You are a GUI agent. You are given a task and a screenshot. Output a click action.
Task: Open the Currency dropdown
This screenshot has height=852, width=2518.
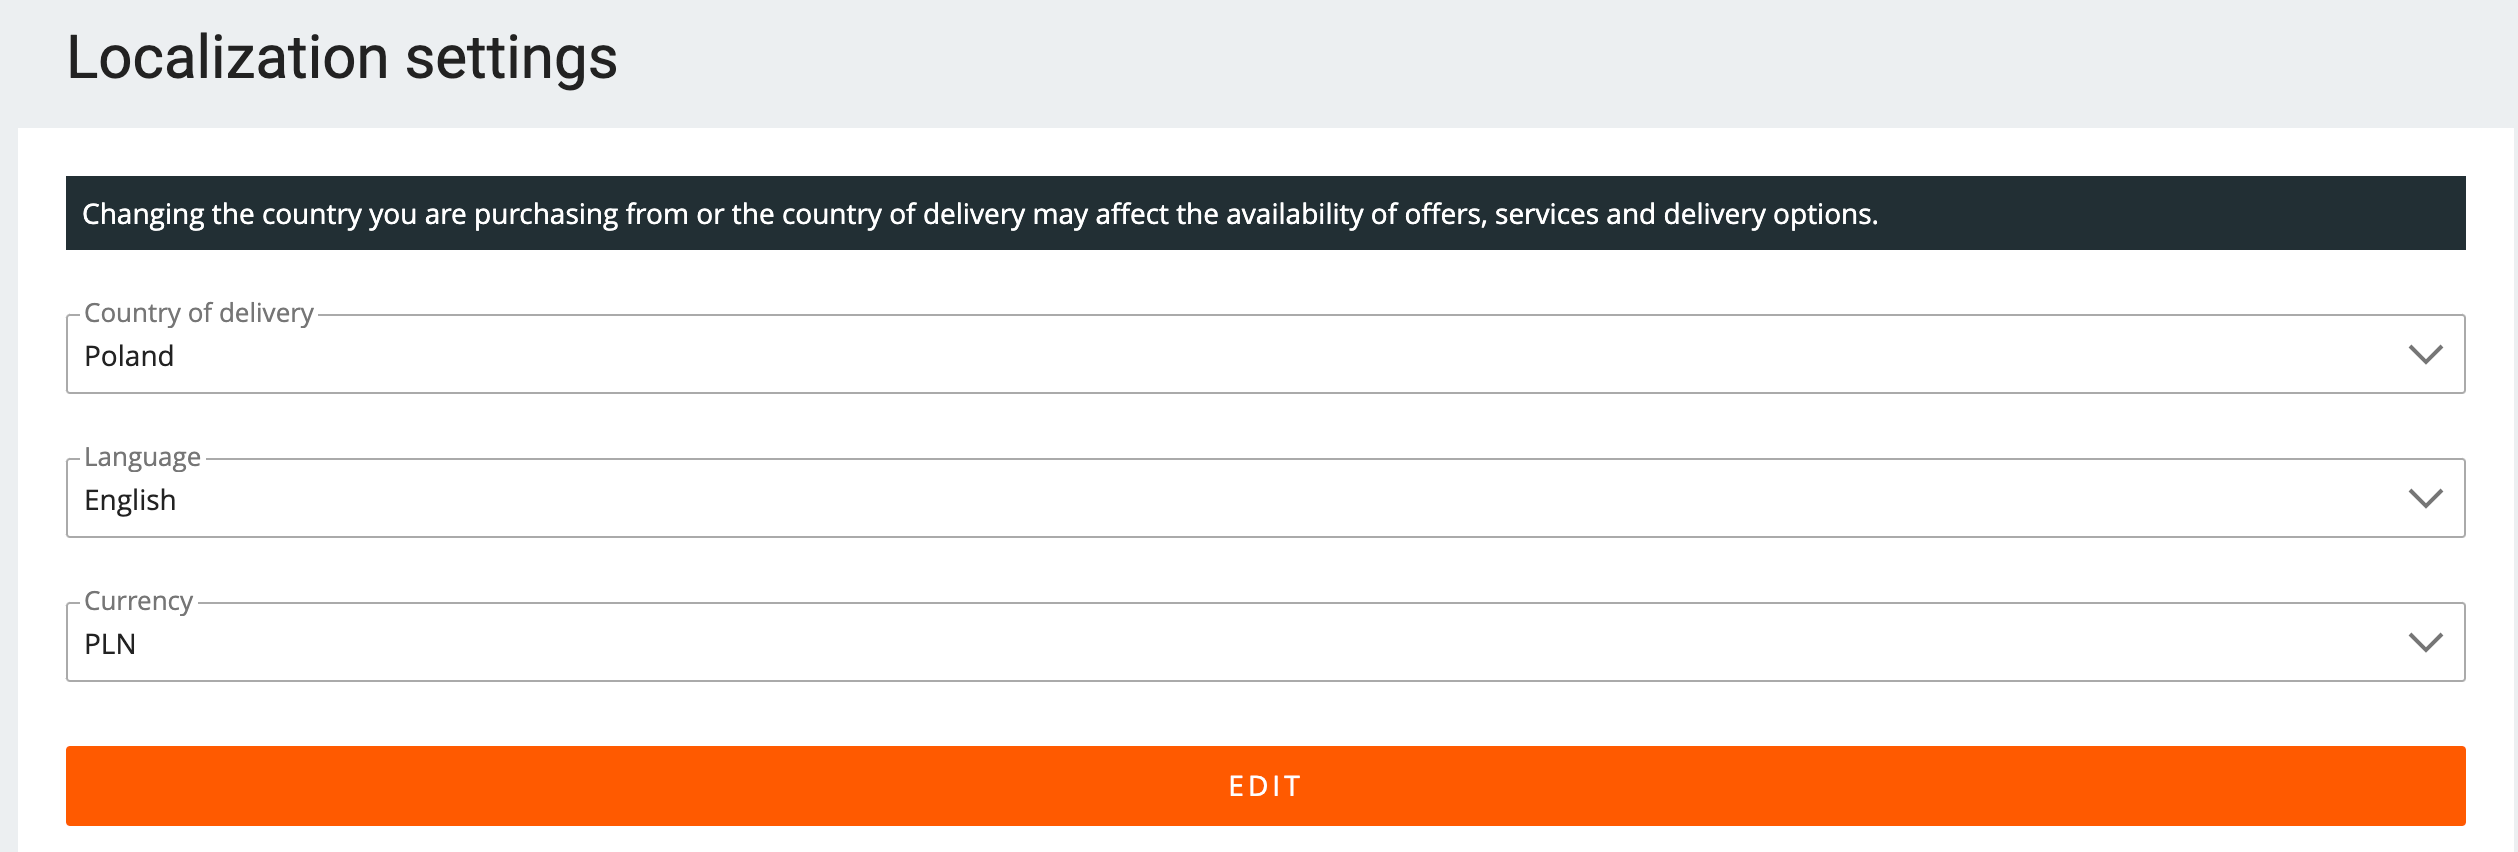[1265, 642]
